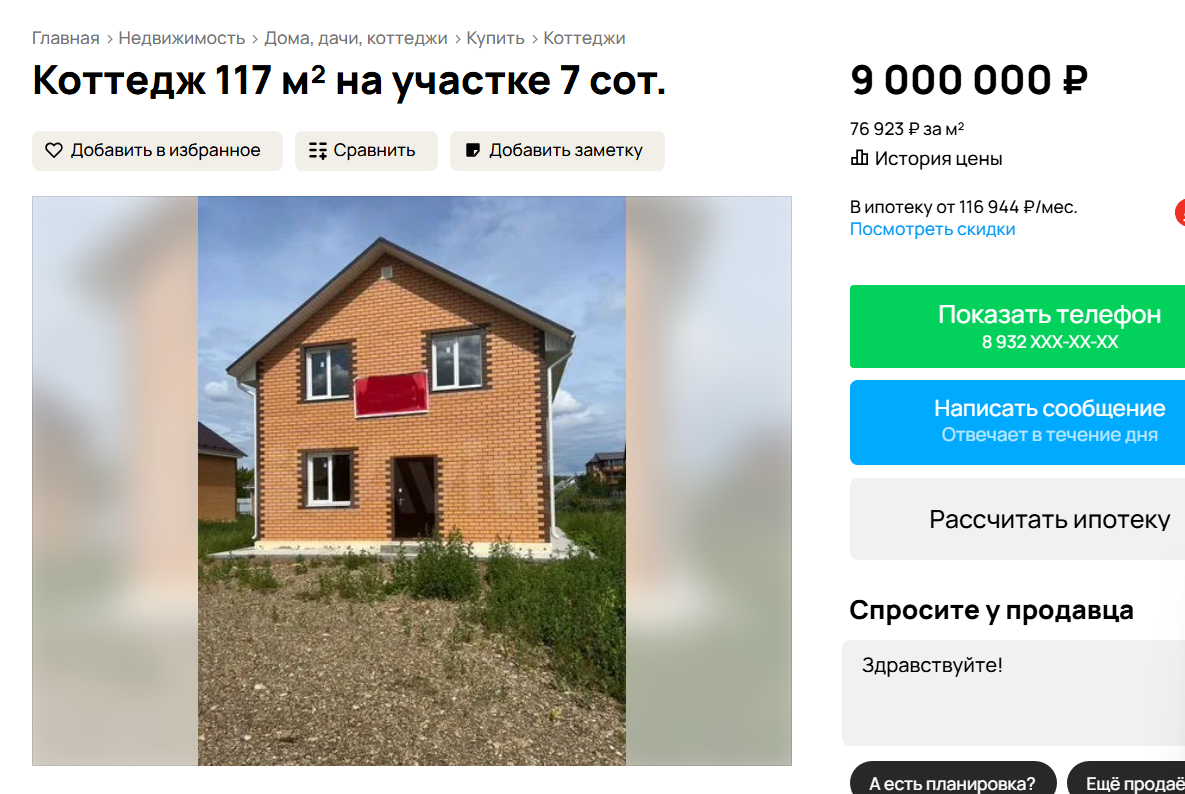Add listing via Добавить в избранное button
Viewport: 1185px width, 794px height.
point(157,150)
